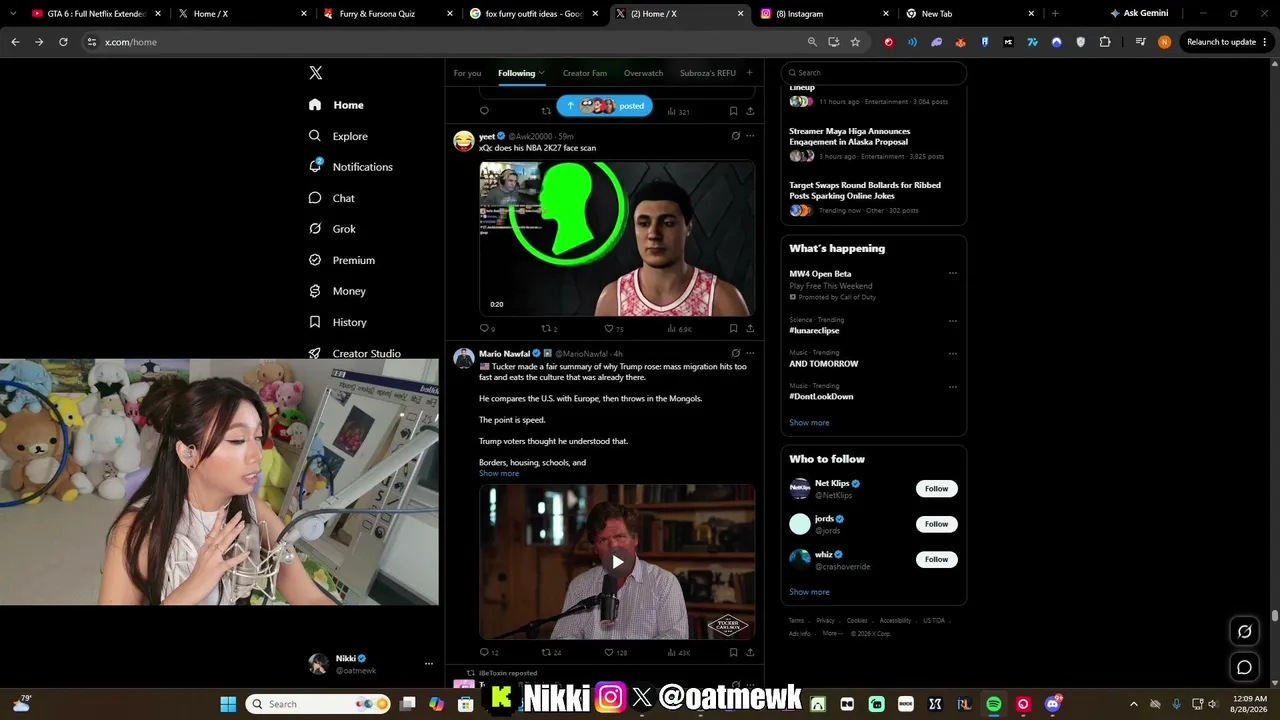The image size is (1280, 720).
Task: Click the new posts pill
Action: (x=604, y=106)
